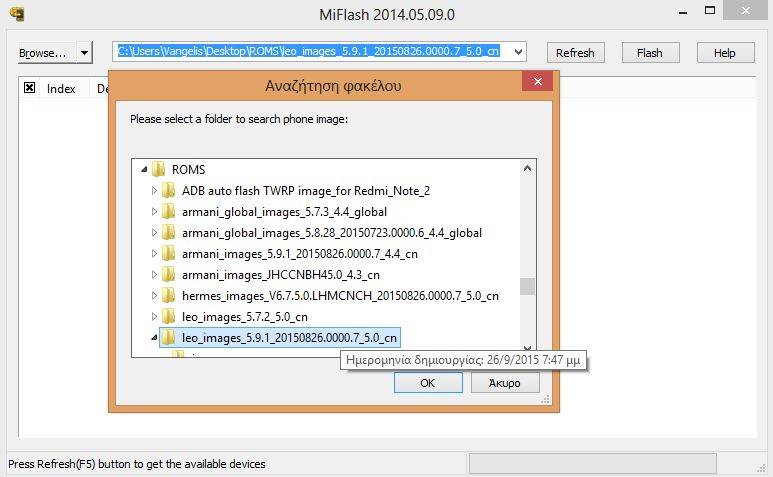Screen dimensions: 773x477
Task: Click folder icon of hermes_images_V6.7.5.0 entry
Action: 169,296
